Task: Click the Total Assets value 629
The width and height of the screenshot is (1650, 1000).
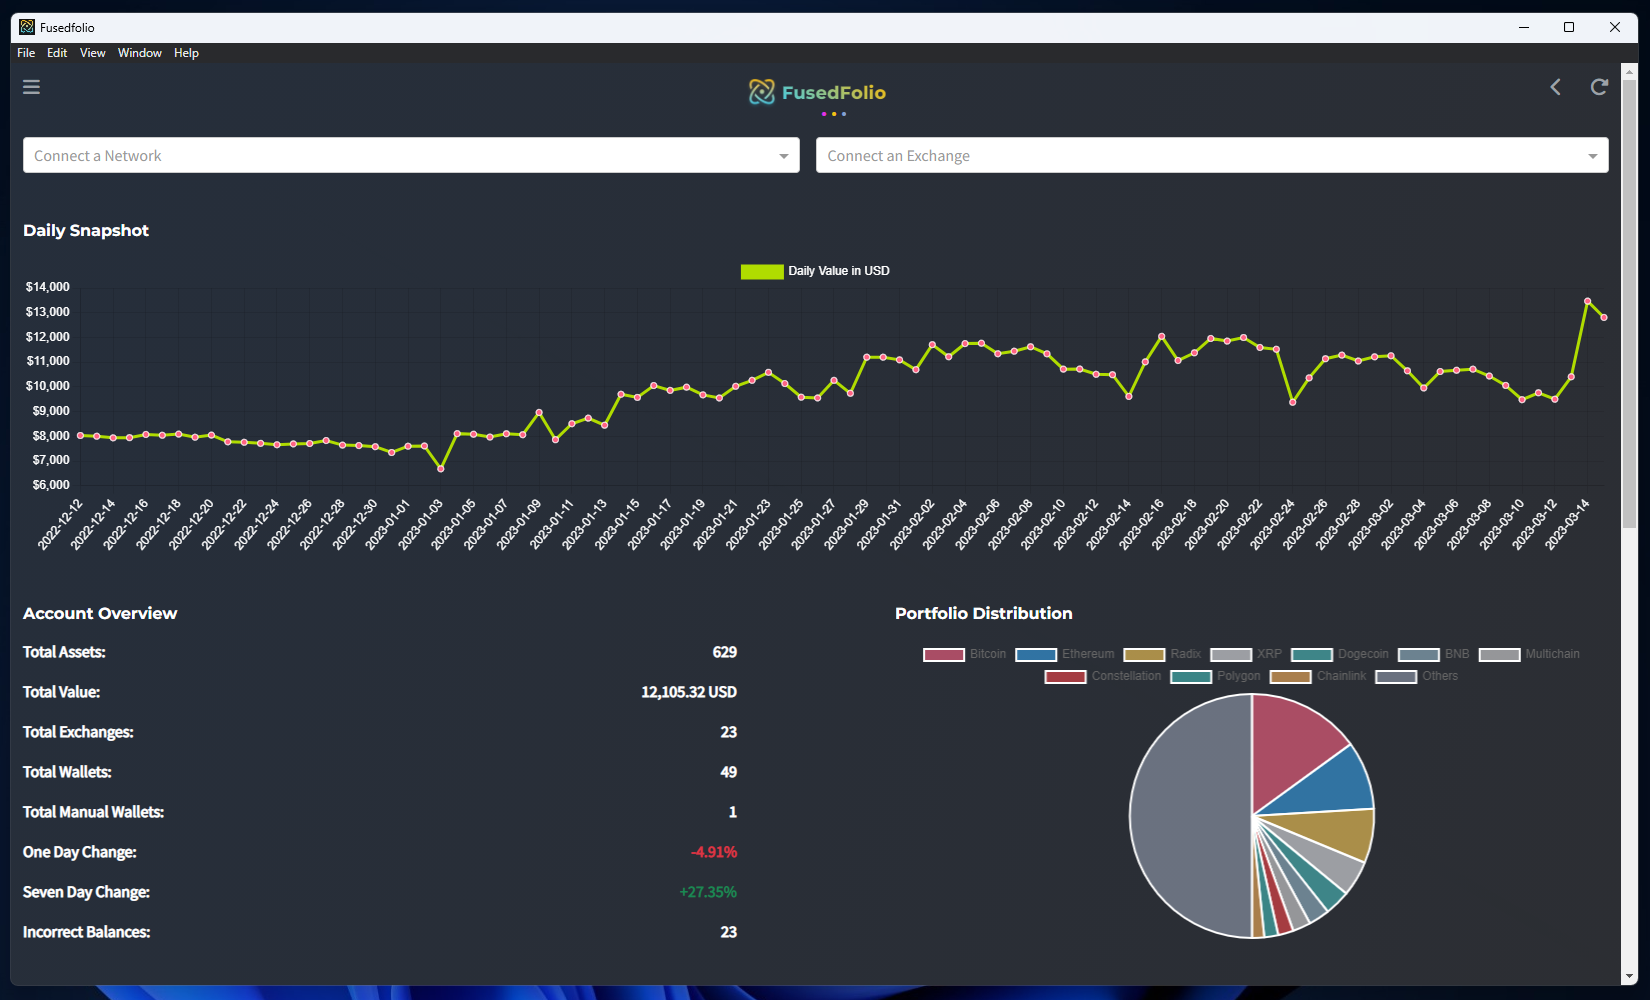Action: [x=725, y=652]
